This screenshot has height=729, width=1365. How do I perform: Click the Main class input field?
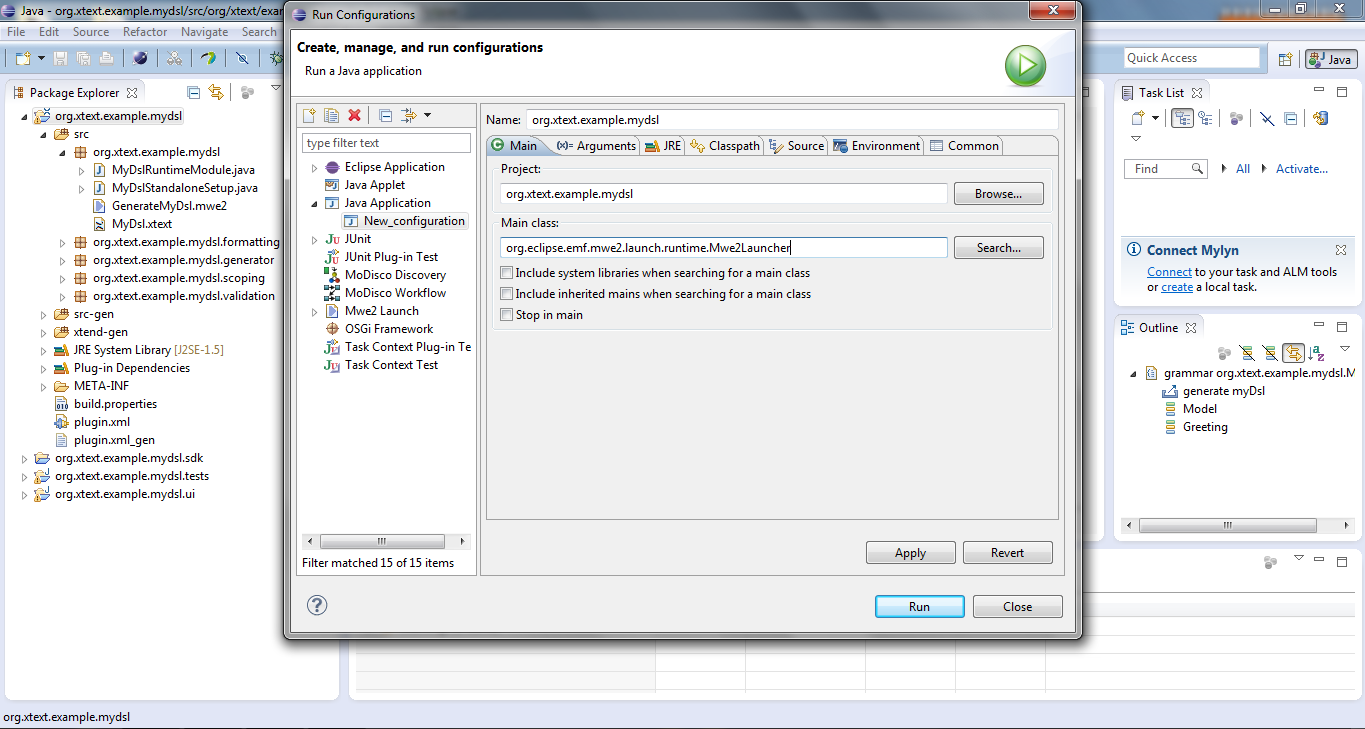coord(724,248)
